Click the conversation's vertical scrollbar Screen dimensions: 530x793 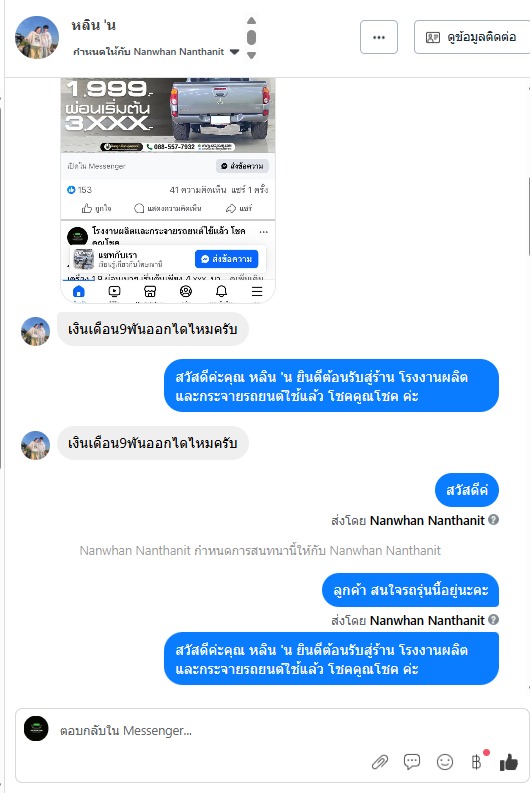coord(528,217)
